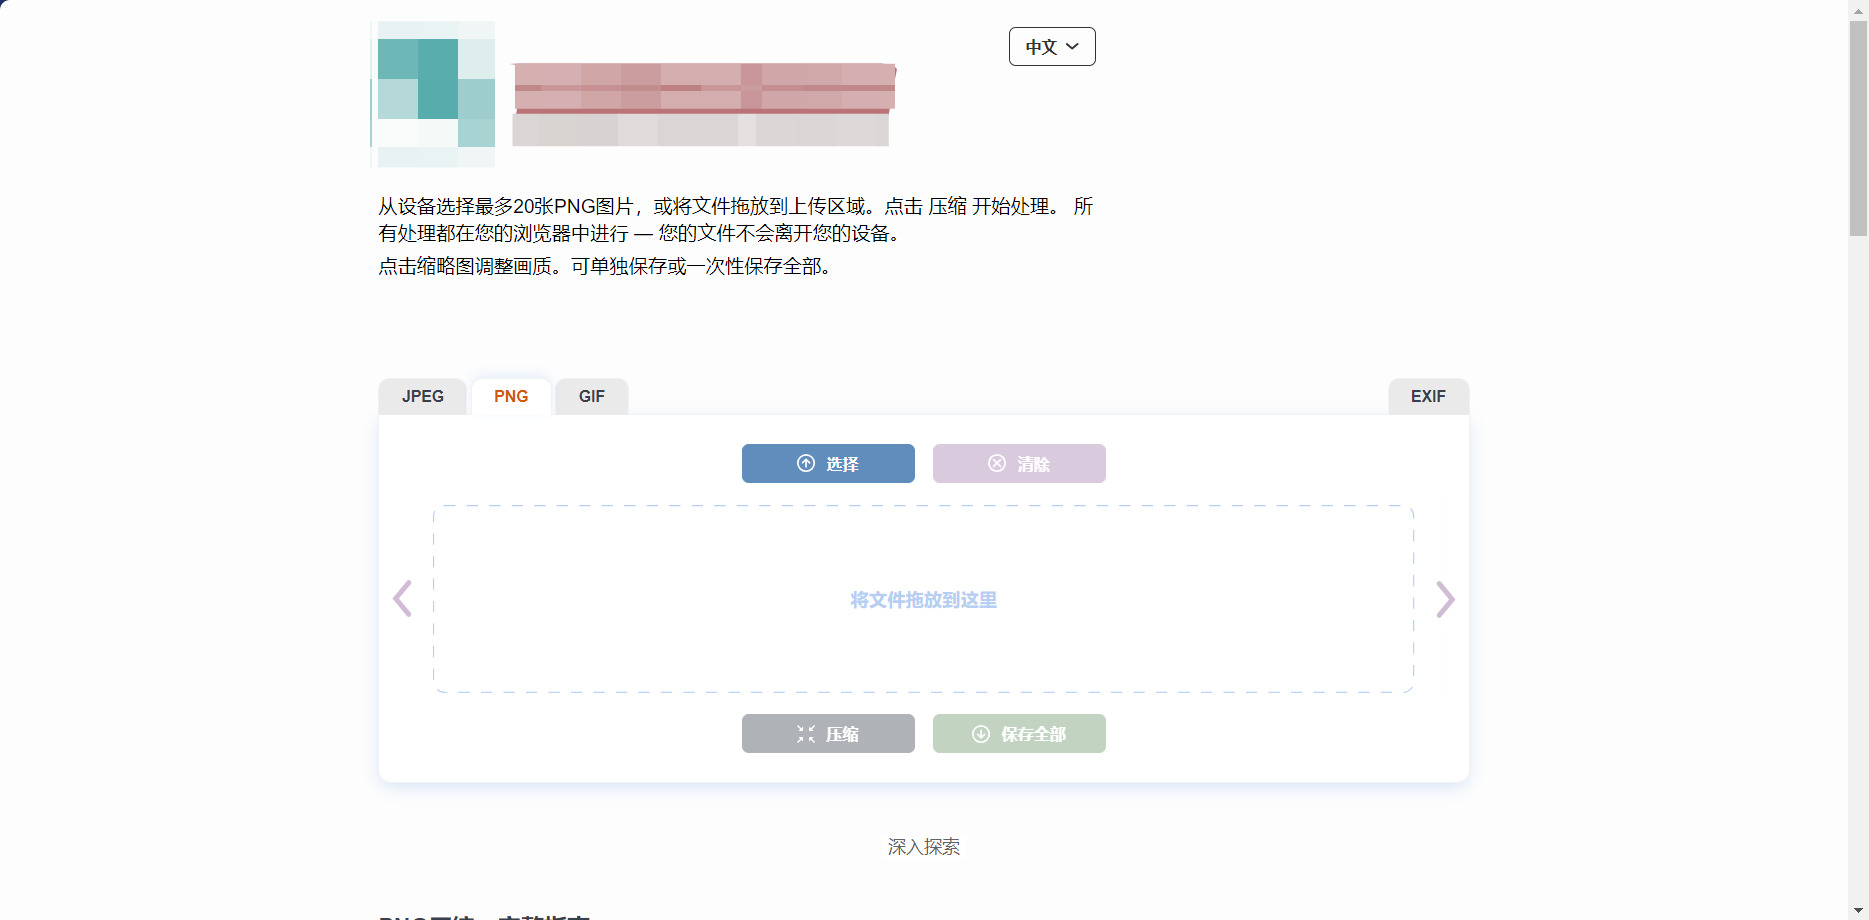Click the scrollbar up arrow
The image size is (1869, 920).
(x=1858, y=9)
